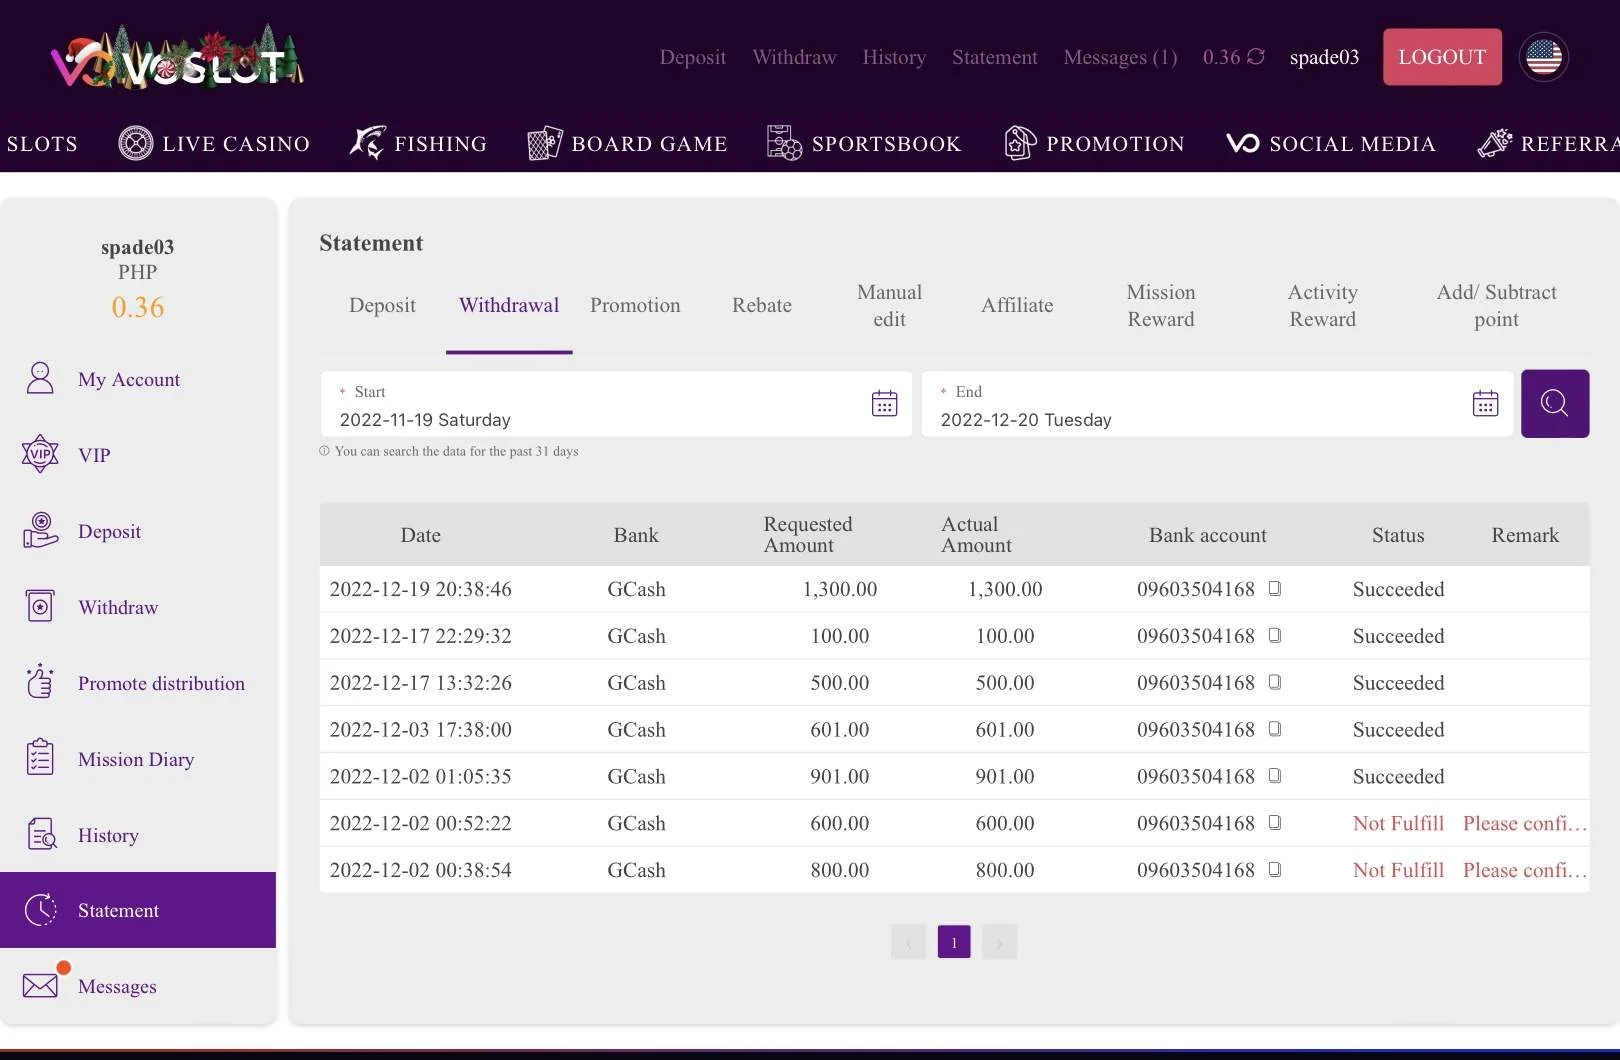Open the Start date calendar icon
Image resolution: width=1620 pixels, height=1060 pixels.
pos(884,404)
